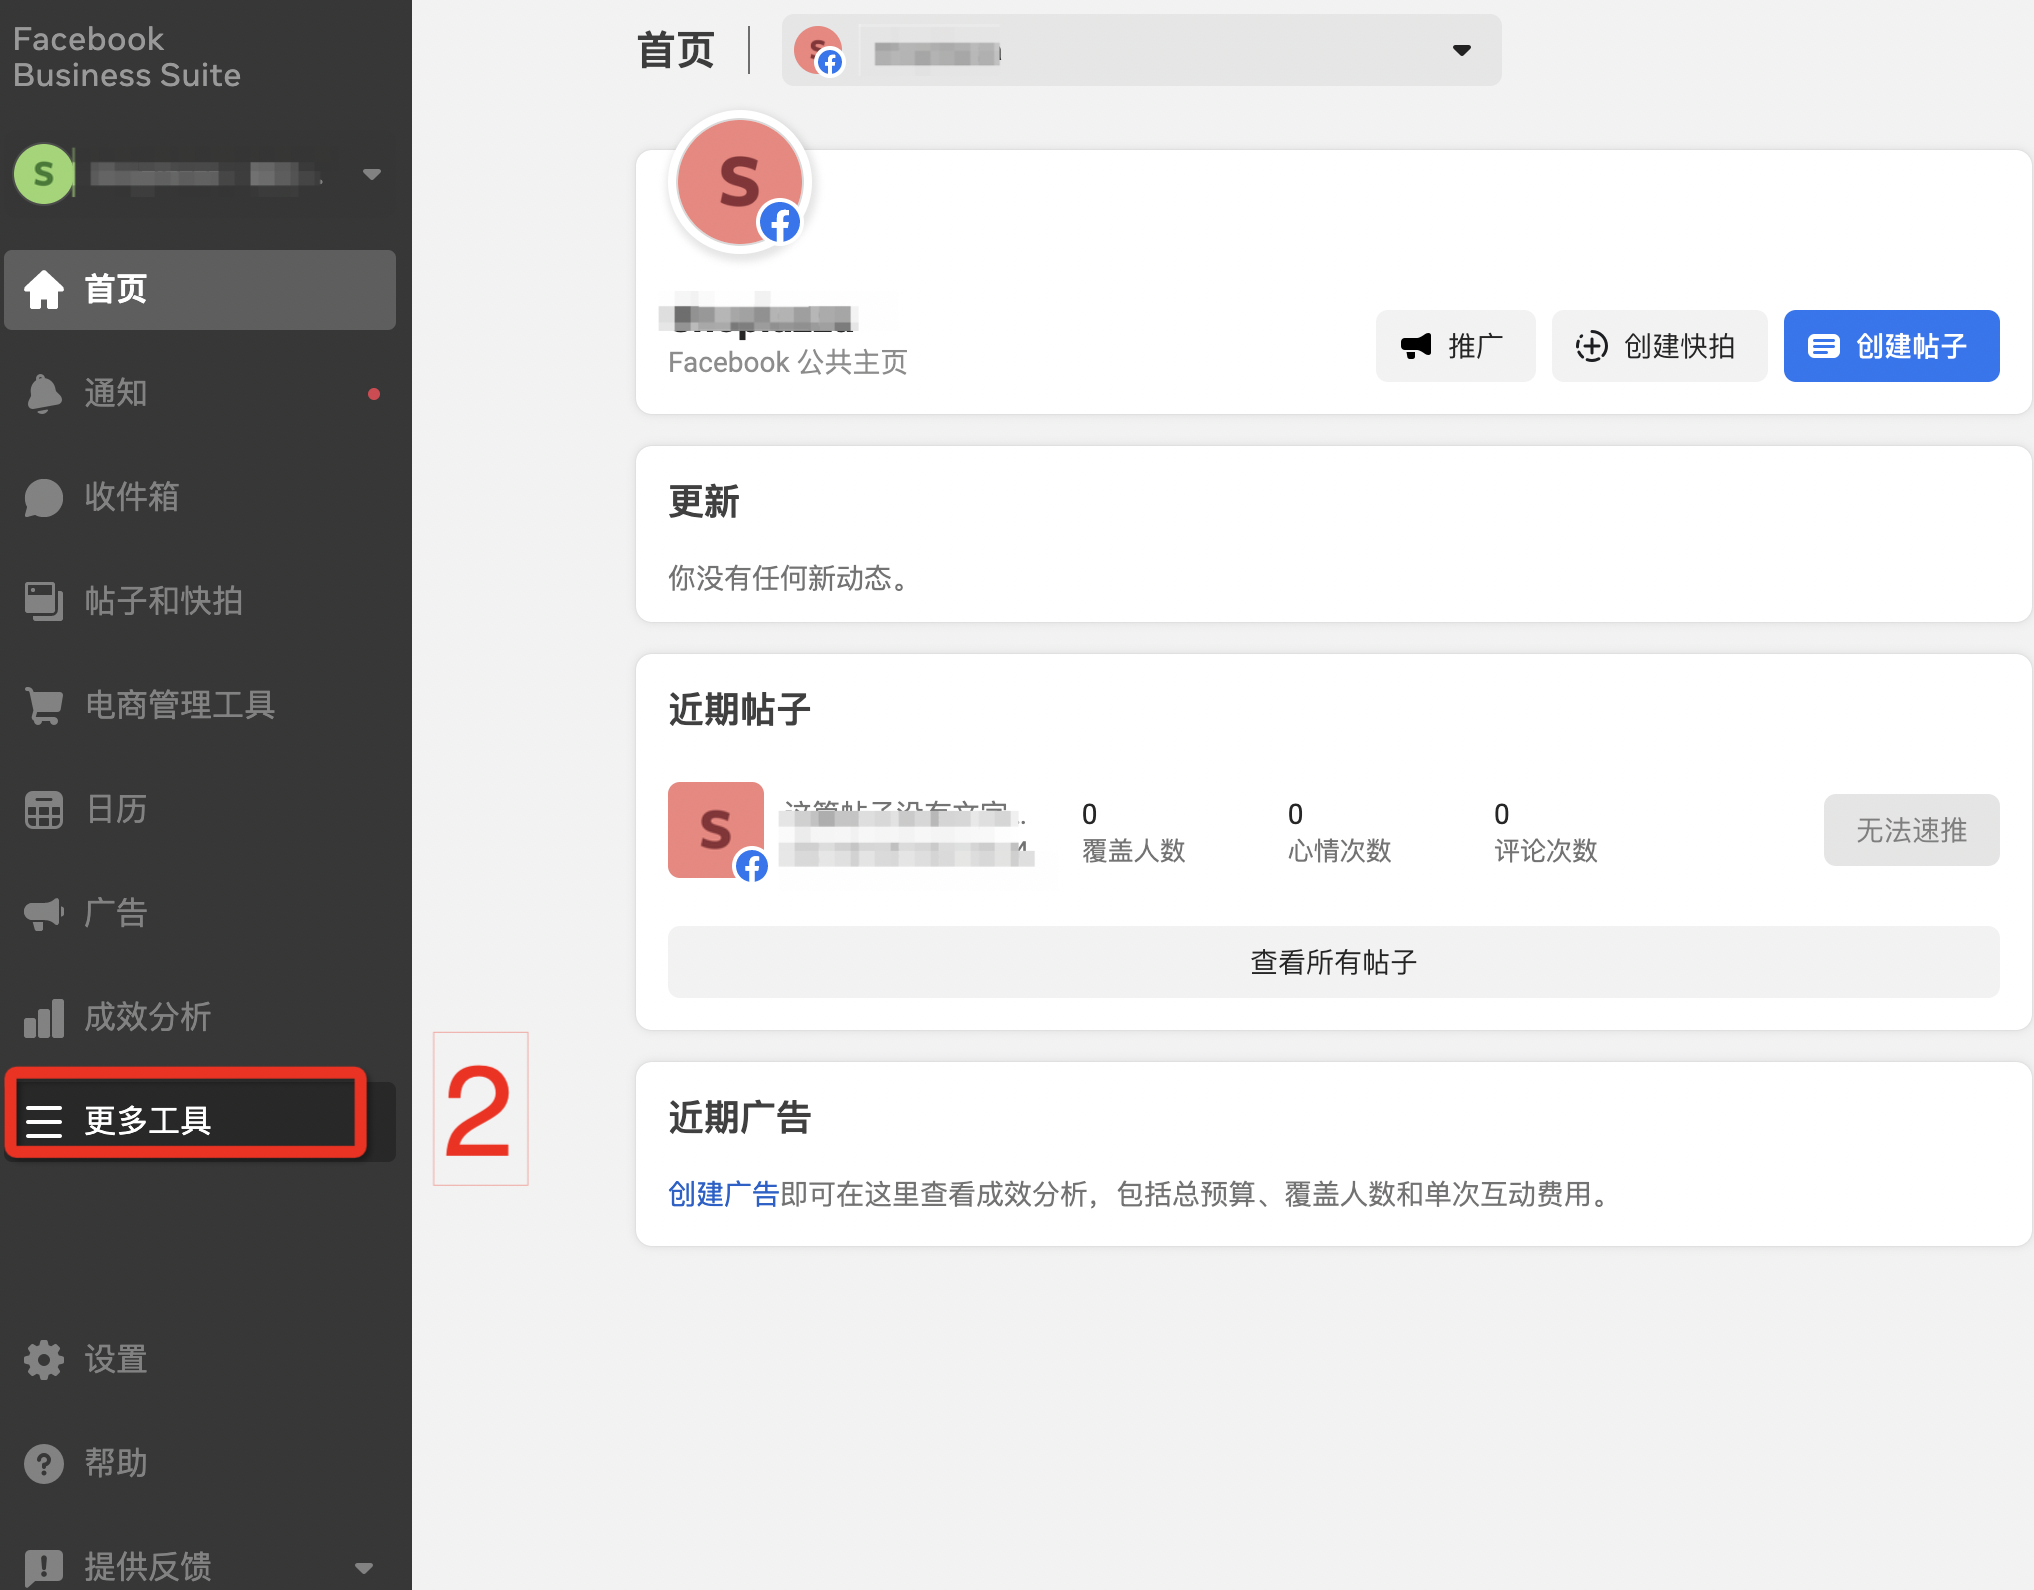2034x1590 pixels.
Task: Click the inbox speech bubble icon
Action: pyautogui.click(x=44, y=498)
